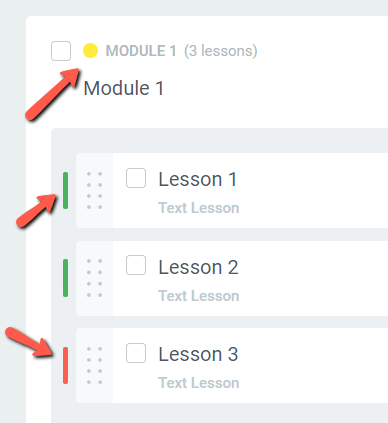Click Text Lesson label under Lesson 3
Screen dimensions: 388x423
point(199,383)
